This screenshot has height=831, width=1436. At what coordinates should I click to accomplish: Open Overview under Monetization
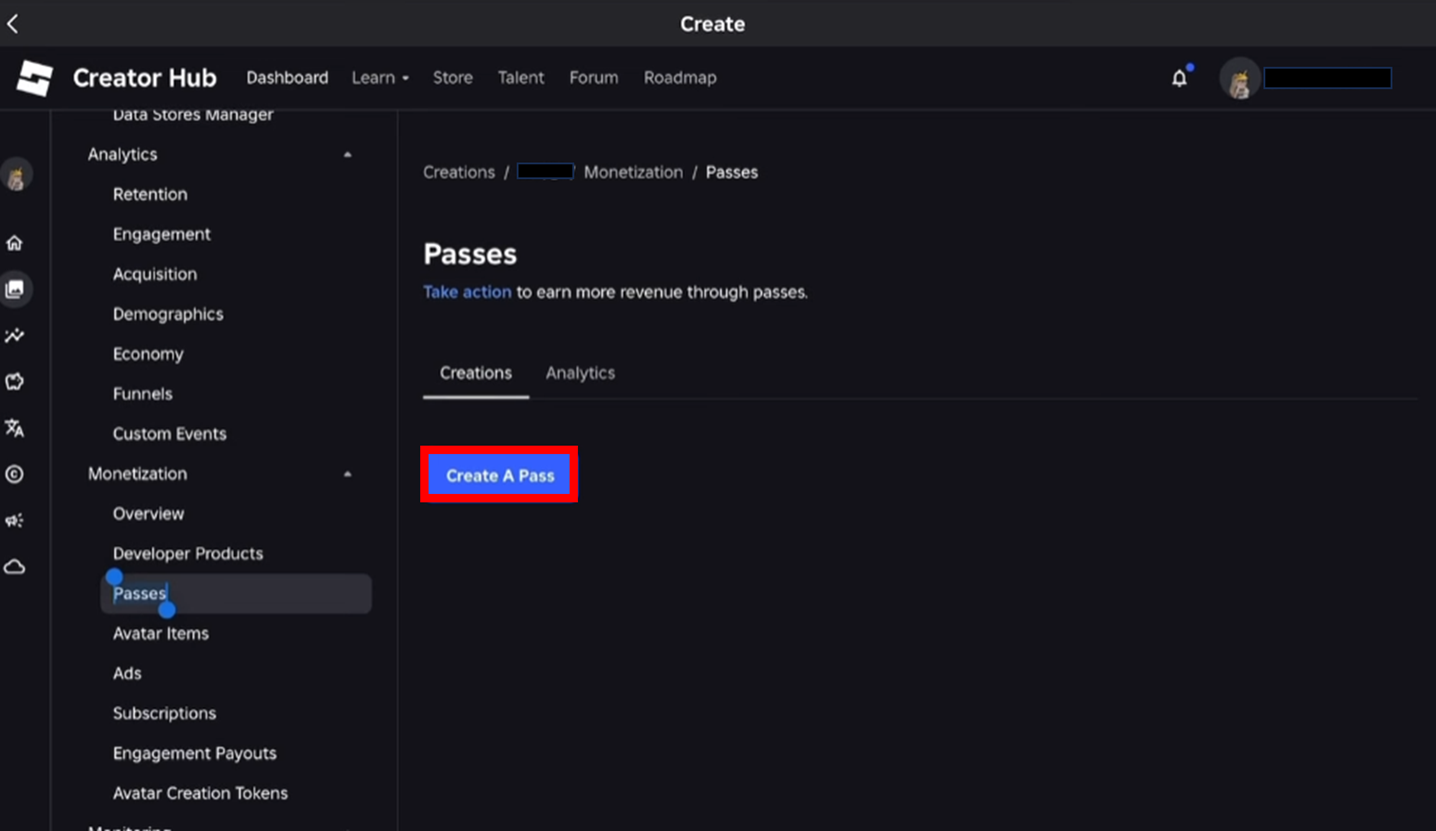pyautogui.click(x=148, y=514)
